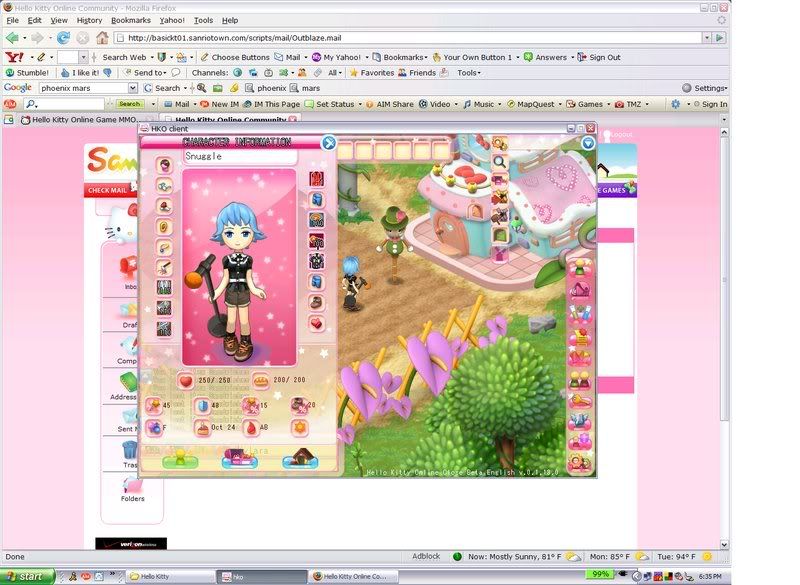The image size is (800, 585).
Task: Click Favorites in StumbleUpon toolbar
Action: (372, 73)
